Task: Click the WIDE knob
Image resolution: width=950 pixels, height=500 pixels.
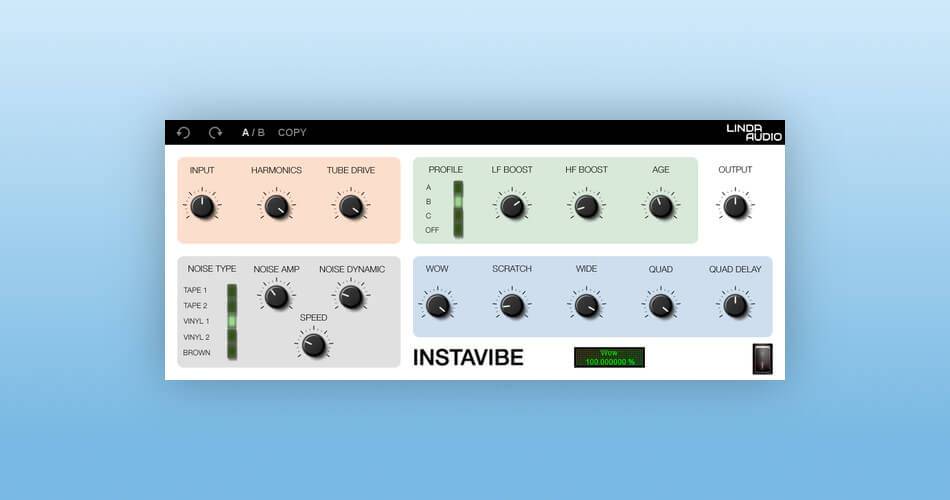Action: pyautogui.click(x=586, y=306)
